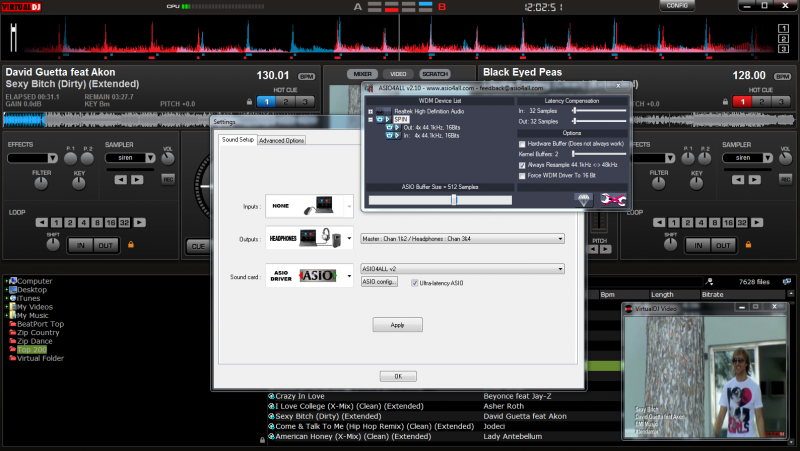Open the Sound Setup tab in Settings

[x=238, y=140]
